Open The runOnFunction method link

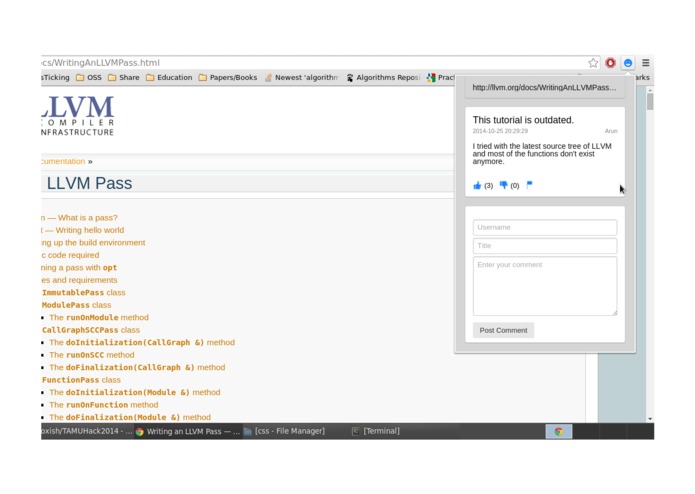point(104,405)
